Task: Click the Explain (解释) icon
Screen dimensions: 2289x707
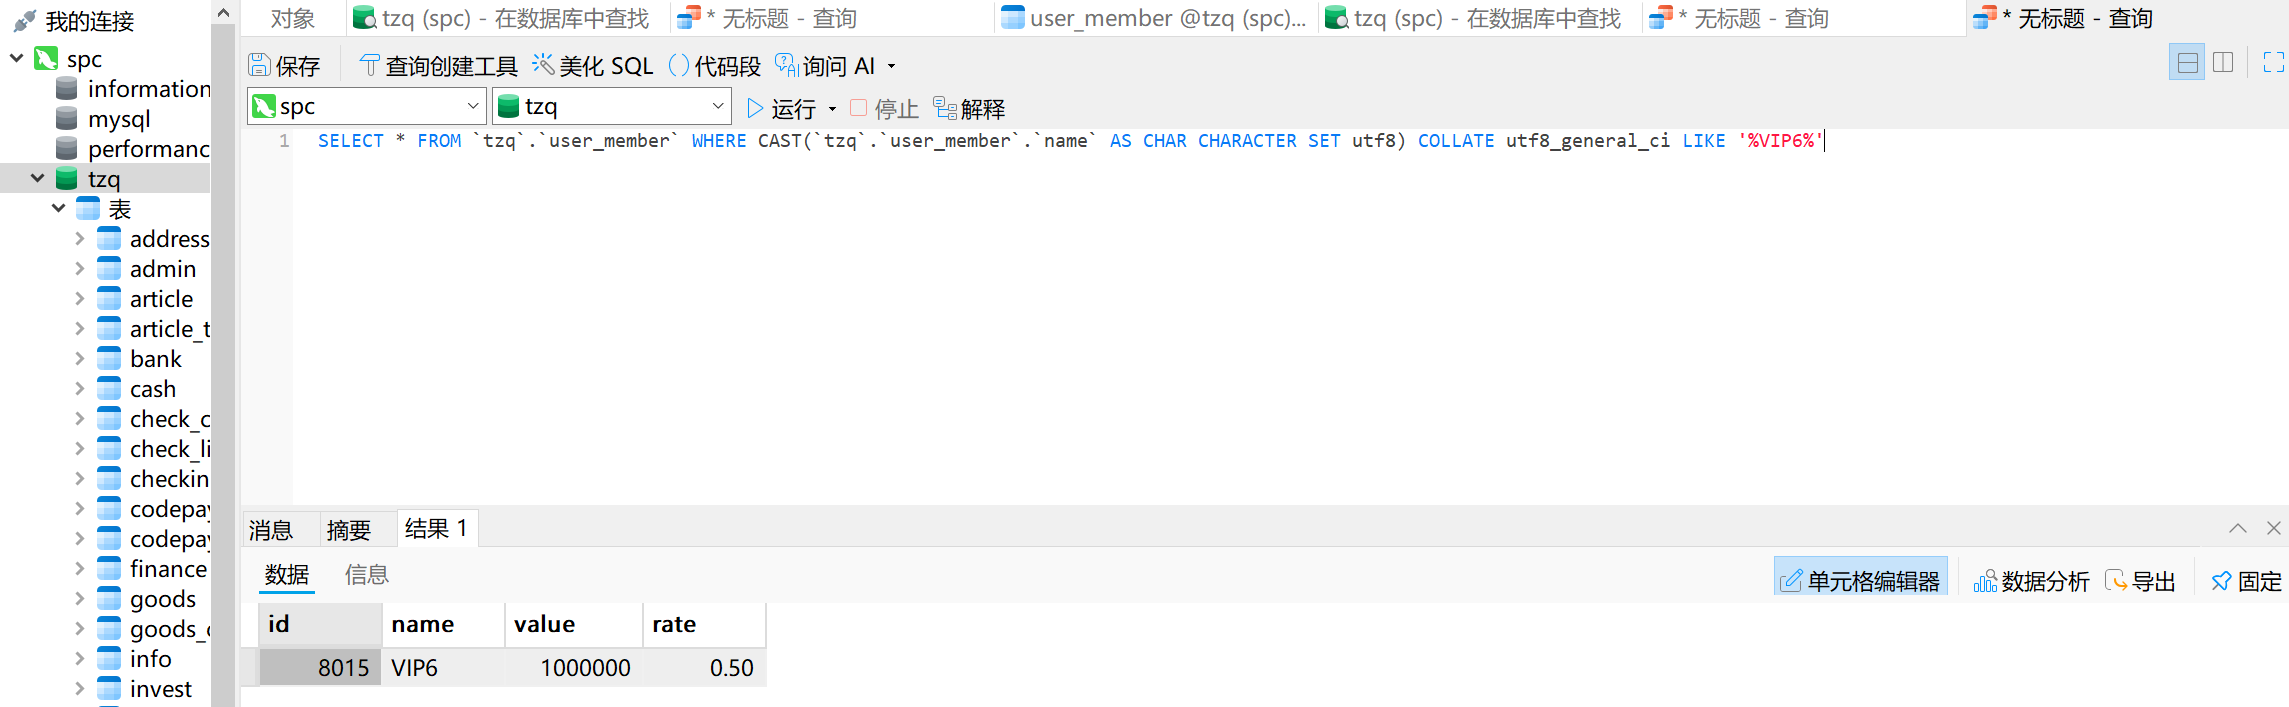Action: 945,108
